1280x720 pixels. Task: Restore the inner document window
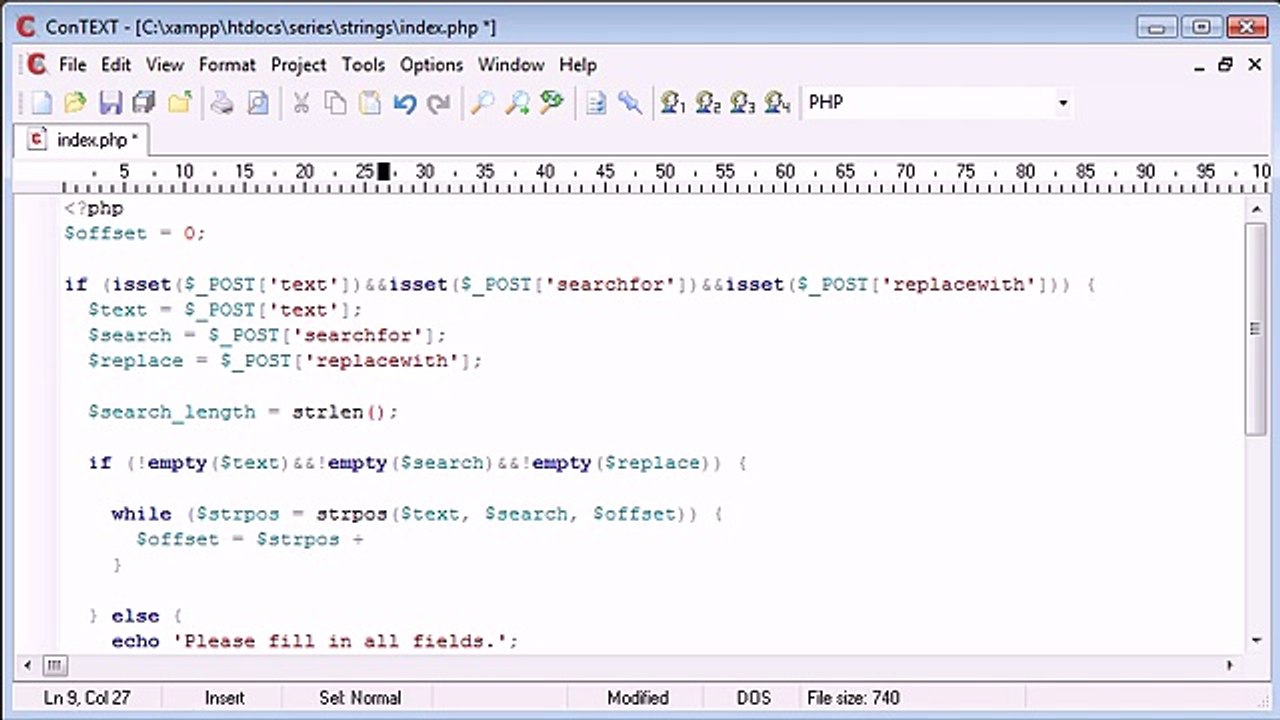pyautogui.click(x=1226, y=66)
